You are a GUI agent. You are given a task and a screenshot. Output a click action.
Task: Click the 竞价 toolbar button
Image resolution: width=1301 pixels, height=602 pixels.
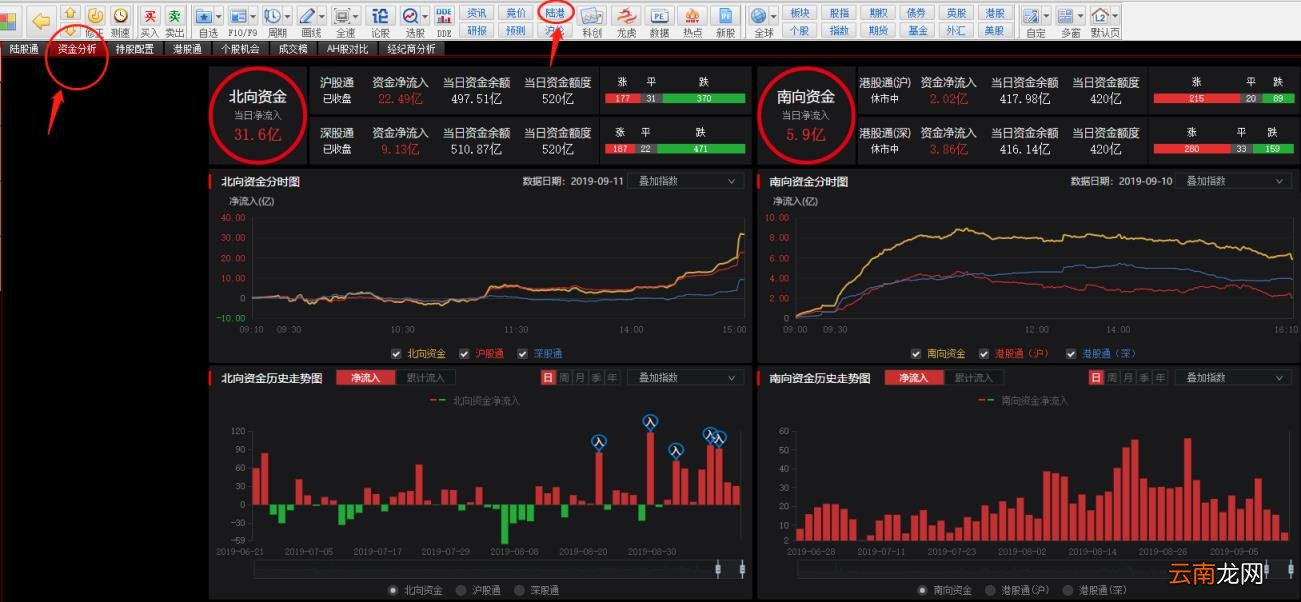[x=515, y=13]
